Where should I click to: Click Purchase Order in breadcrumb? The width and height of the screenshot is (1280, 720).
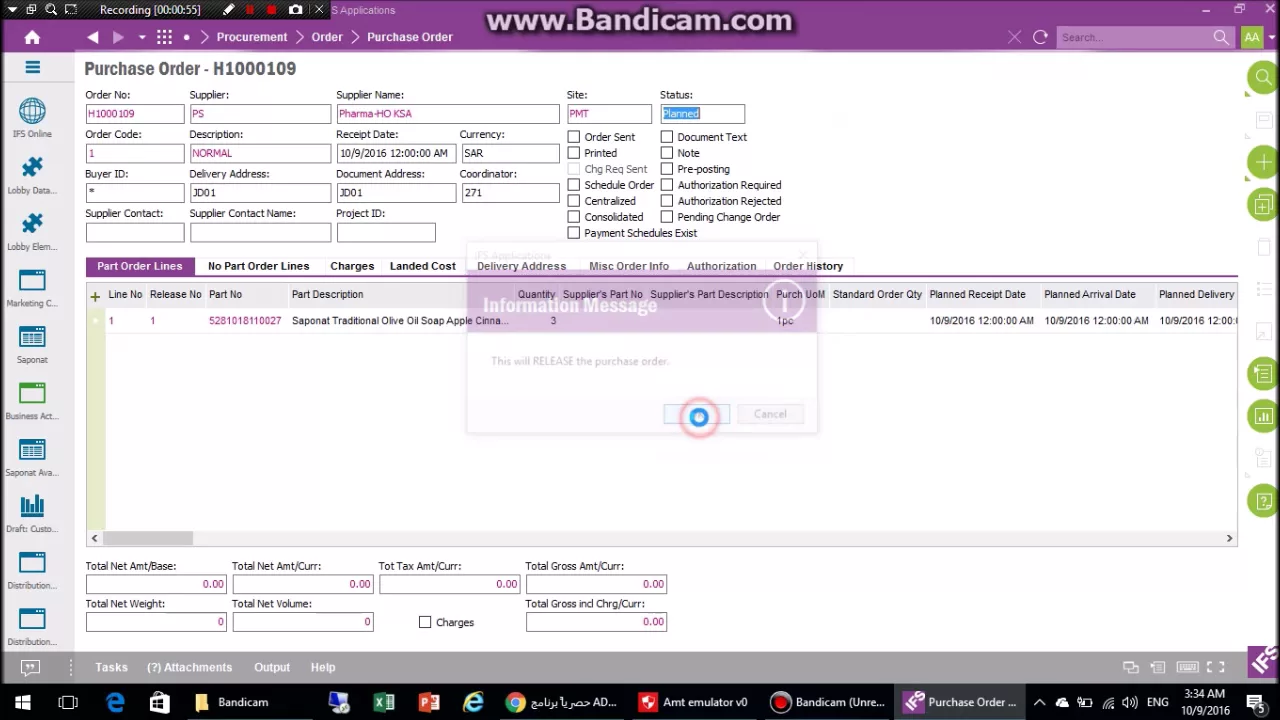[410, 37]
